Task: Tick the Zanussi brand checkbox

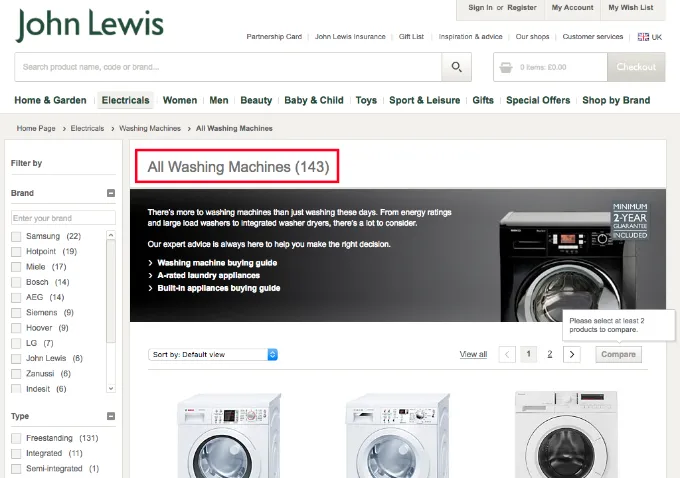Action: pyautogui.click(x=16, y=374)
